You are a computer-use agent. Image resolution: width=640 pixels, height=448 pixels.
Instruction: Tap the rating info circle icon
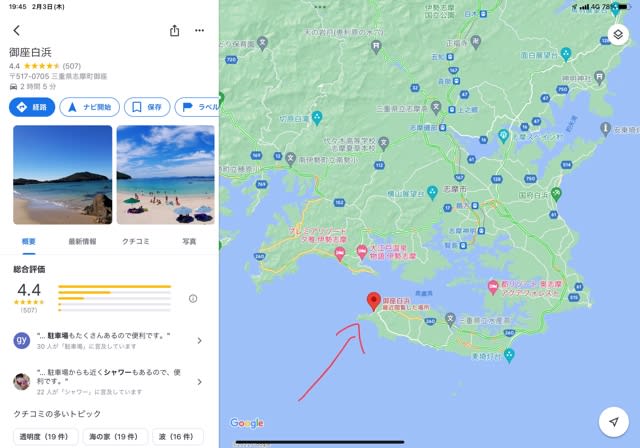point(193,299)
